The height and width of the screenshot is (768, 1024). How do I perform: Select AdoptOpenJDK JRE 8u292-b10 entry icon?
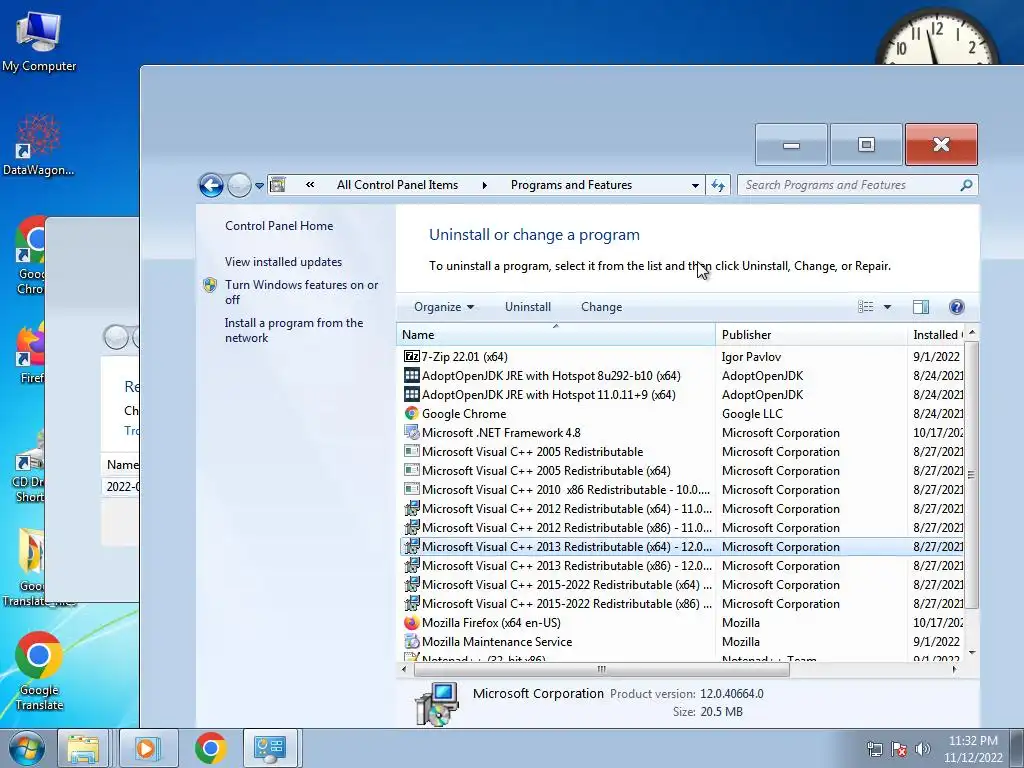tap(411, 376)
